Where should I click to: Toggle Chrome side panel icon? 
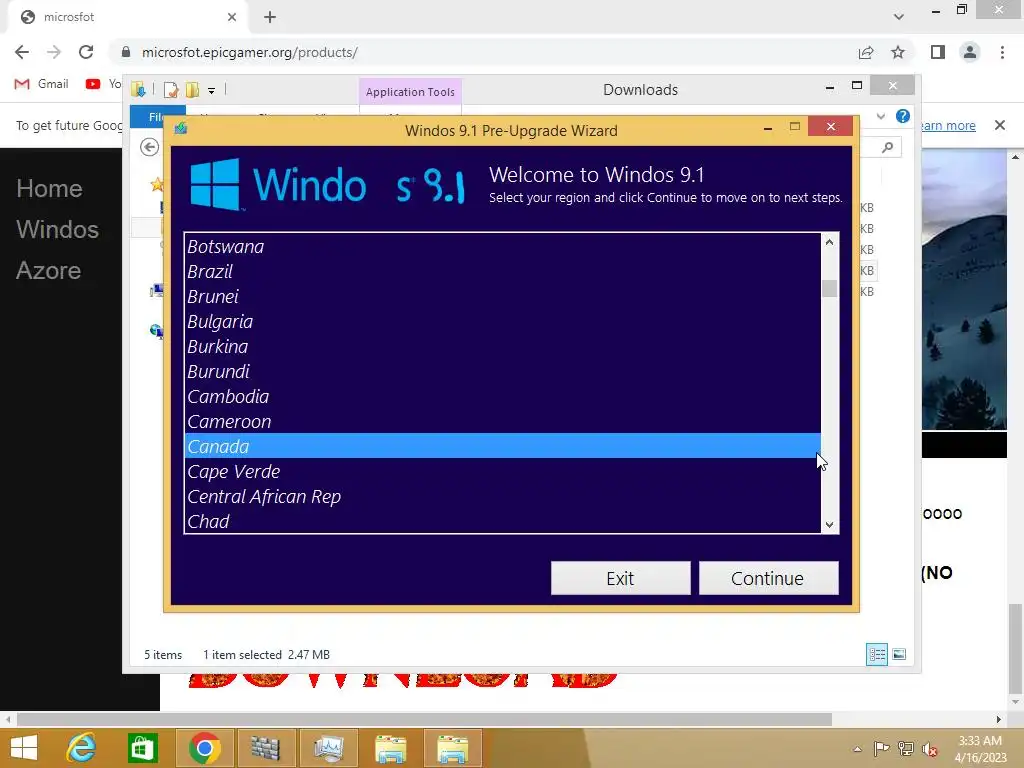pyautogui.click(x=938, y=52)
